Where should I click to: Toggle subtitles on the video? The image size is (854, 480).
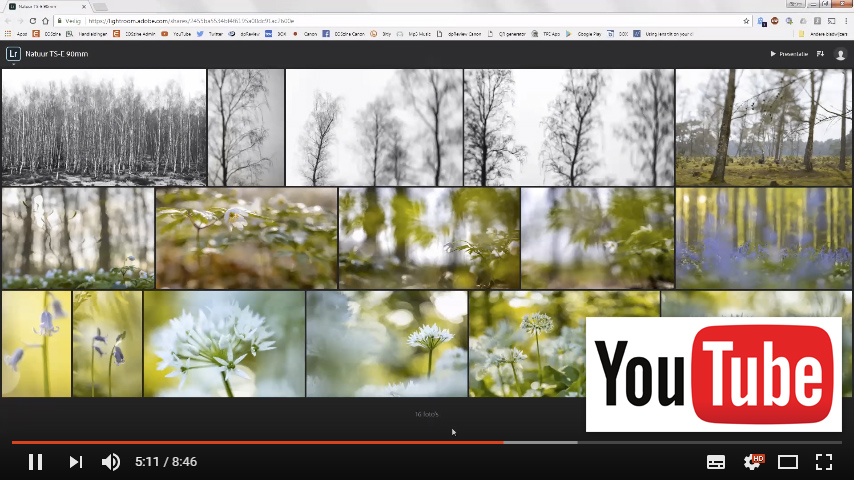click(716, 462)
